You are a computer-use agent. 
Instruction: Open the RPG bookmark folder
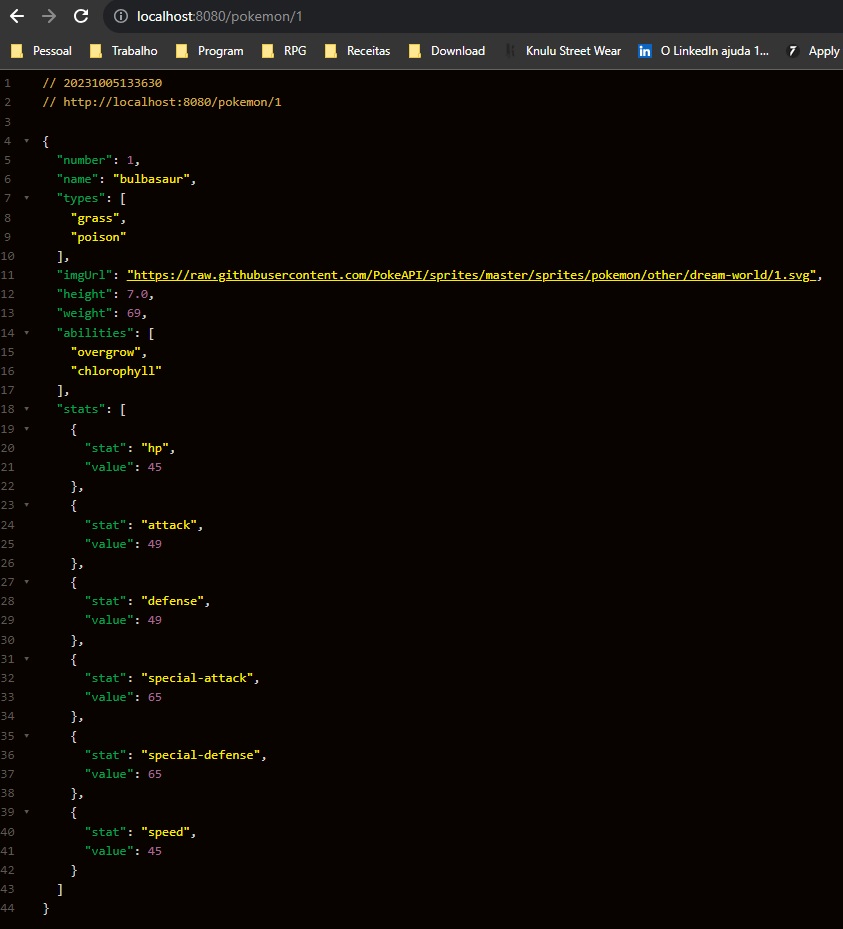(284, 51)
